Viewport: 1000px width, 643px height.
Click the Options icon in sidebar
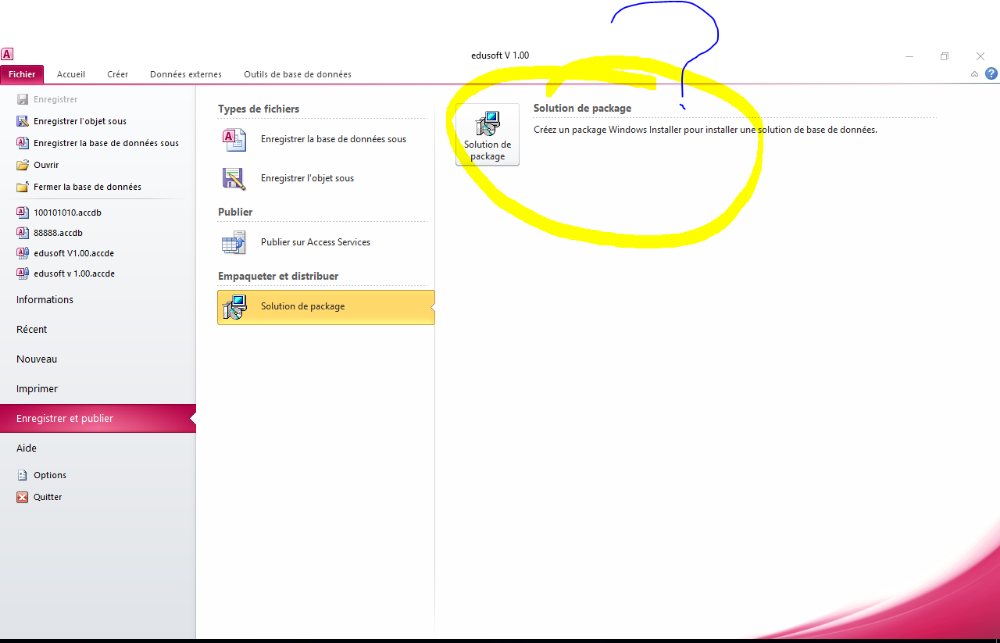click(x=22, y=475)
